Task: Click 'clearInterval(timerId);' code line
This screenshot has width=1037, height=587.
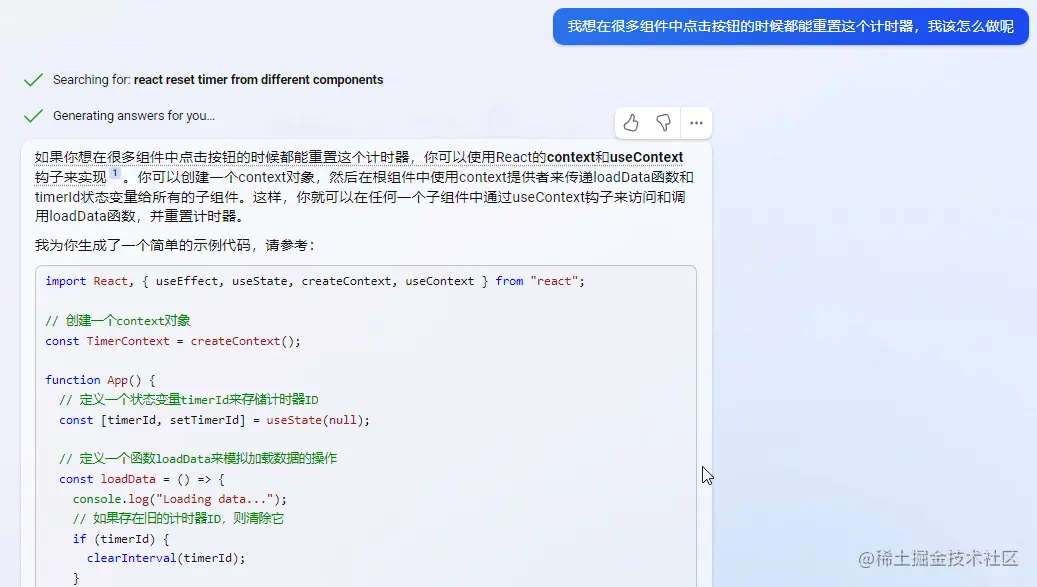Action: tap(166, 558)
